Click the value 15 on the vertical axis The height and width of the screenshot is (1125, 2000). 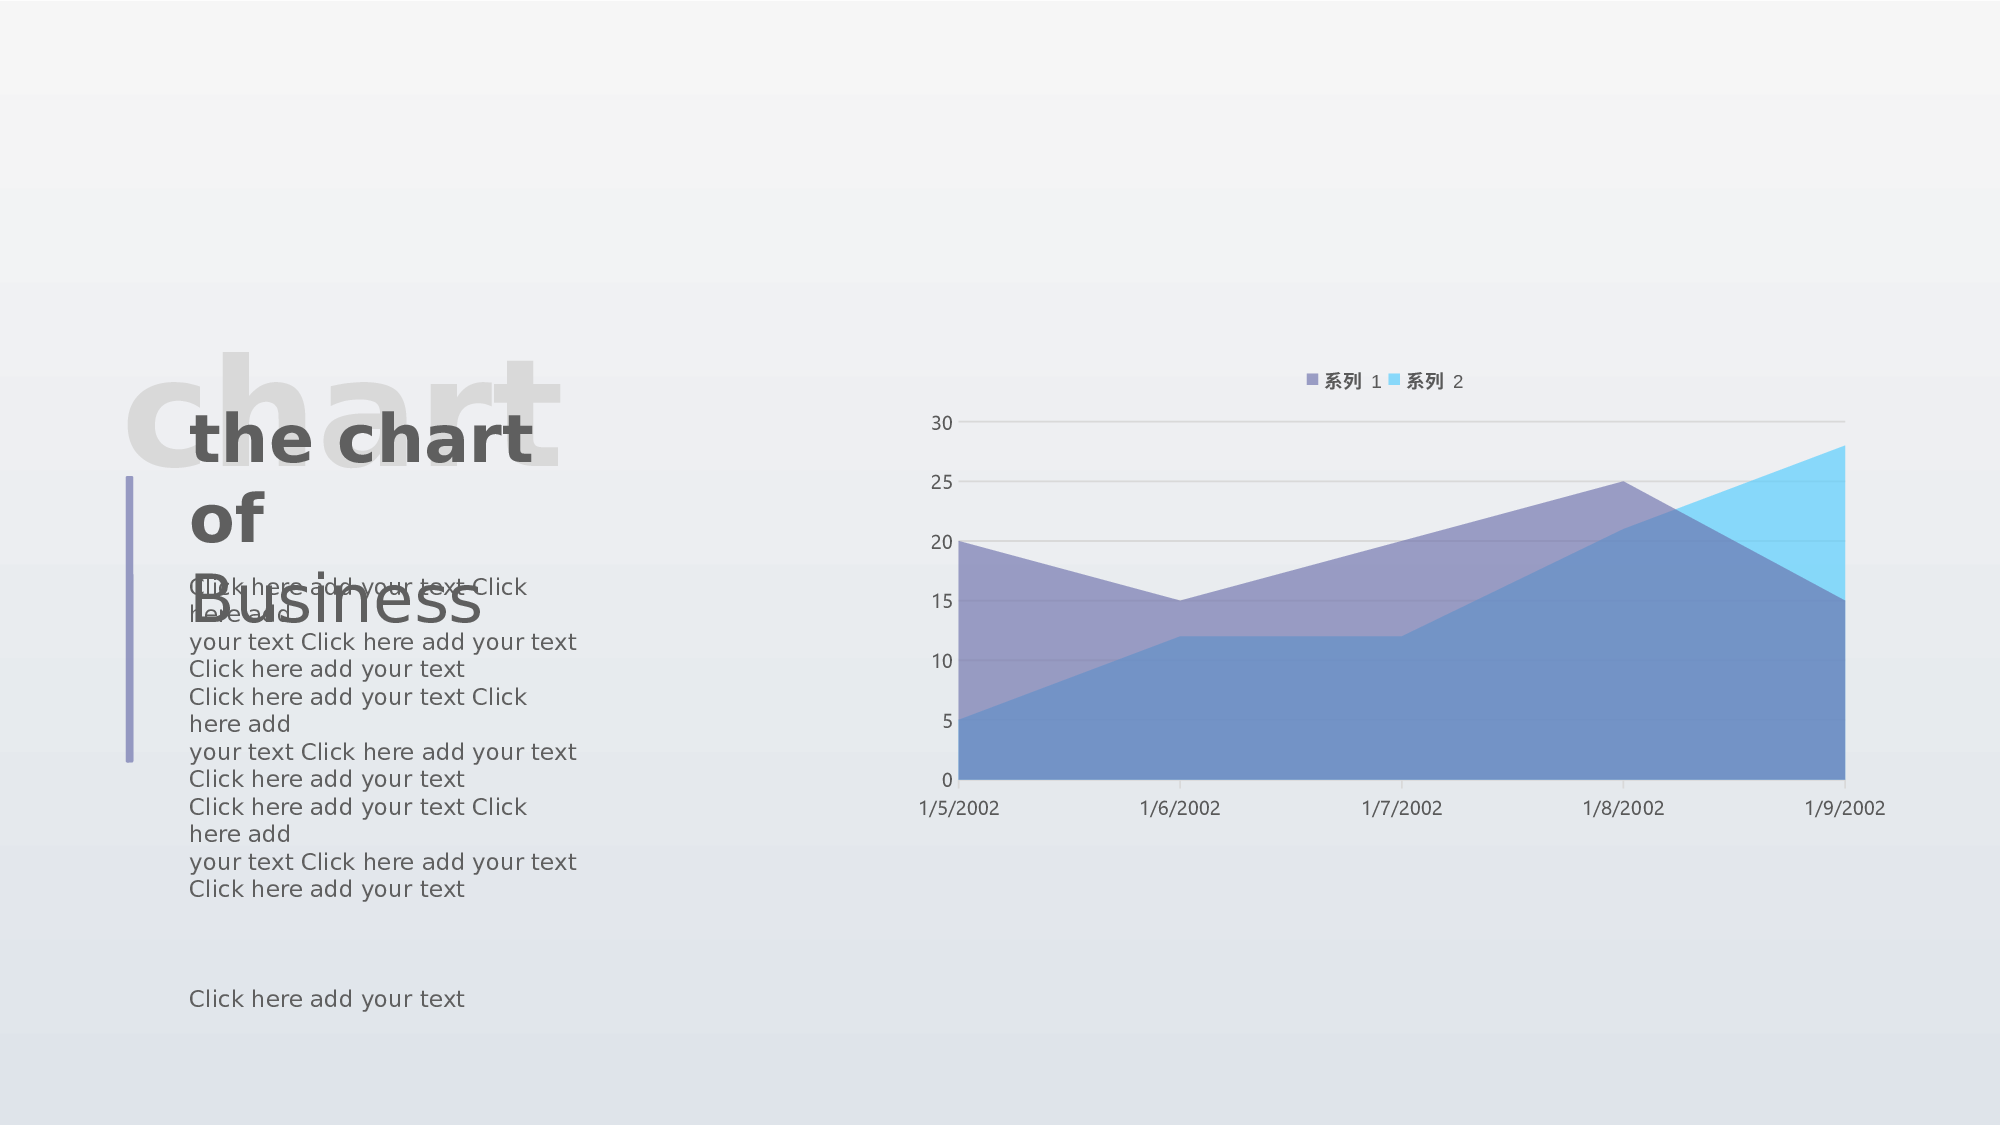942,601
